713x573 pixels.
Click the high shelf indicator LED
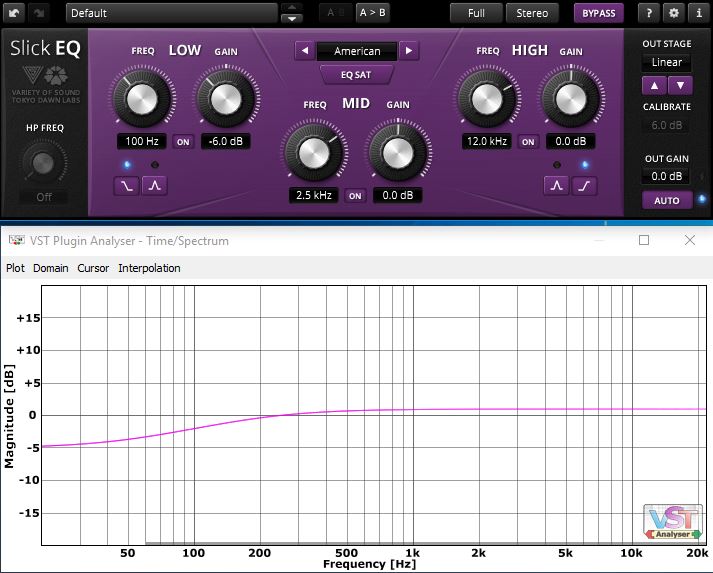[585, 165]
